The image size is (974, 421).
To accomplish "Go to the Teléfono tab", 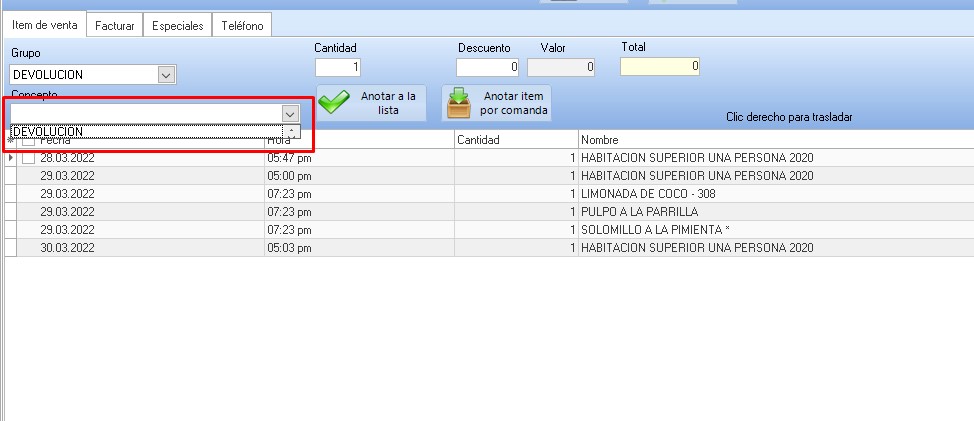I will 241,26.
